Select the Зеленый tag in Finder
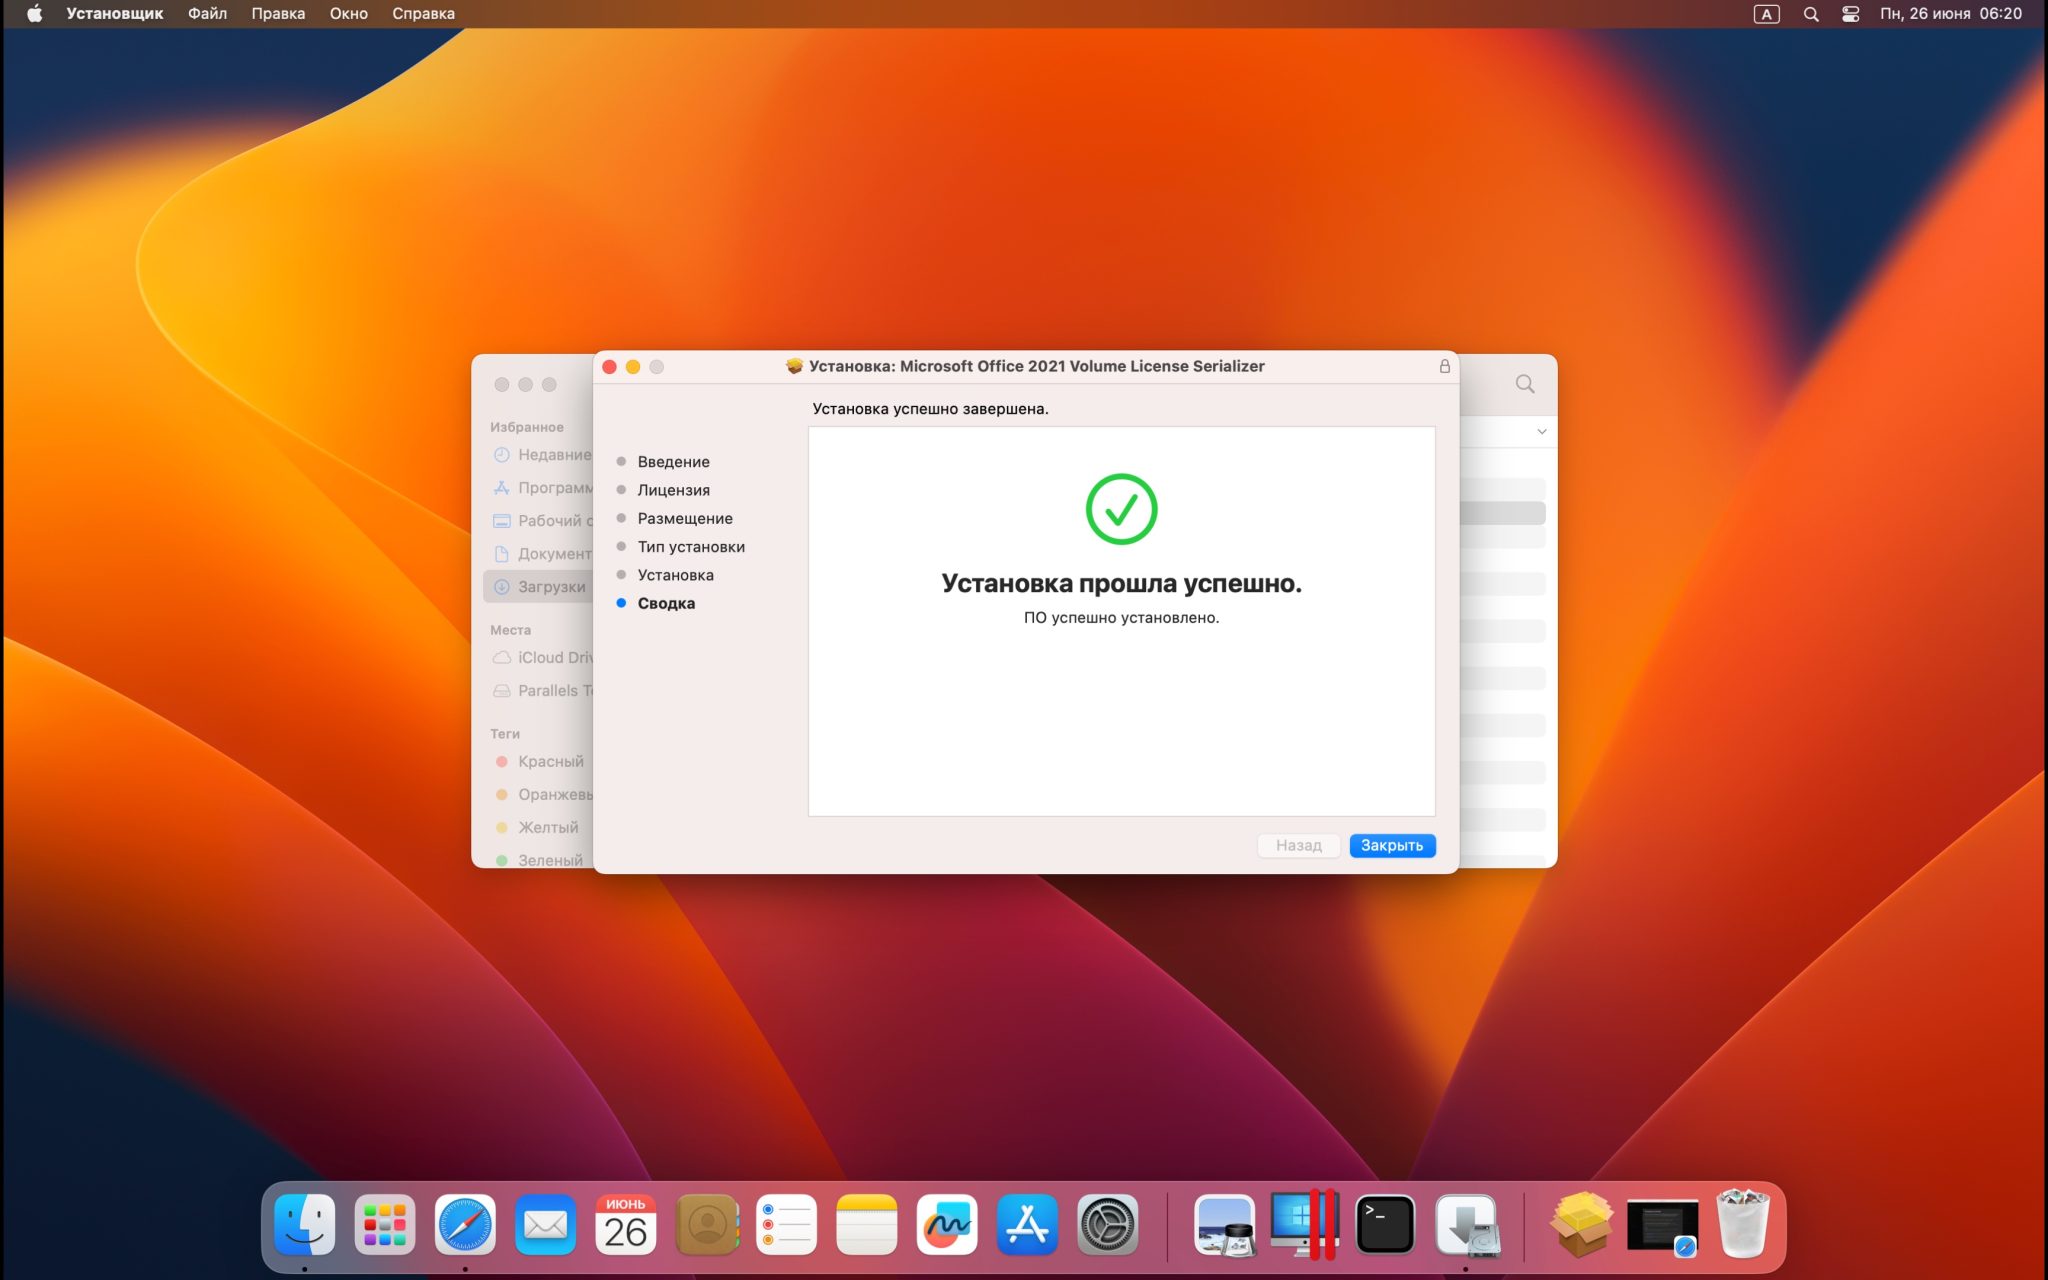 point(539,860)
